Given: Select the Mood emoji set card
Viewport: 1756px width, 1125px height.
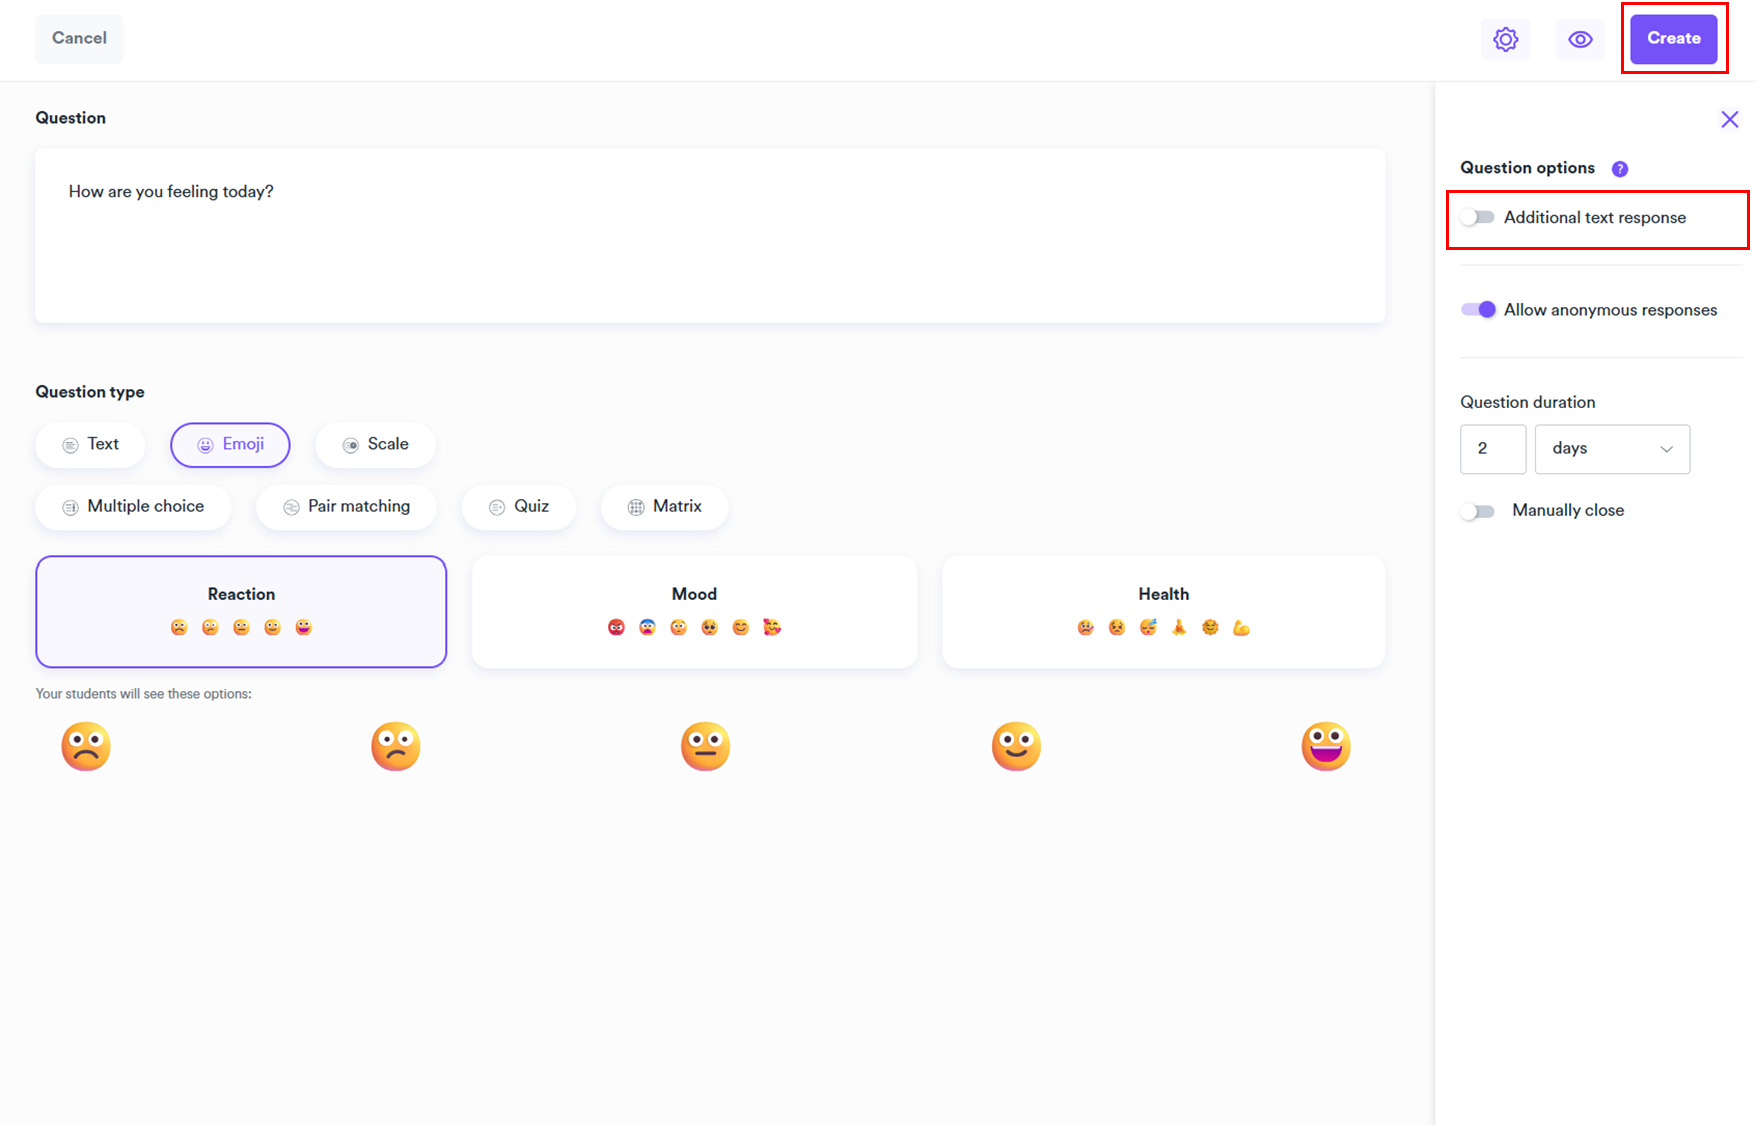Looking at the screenshot, I should click(x=694, y=611).
